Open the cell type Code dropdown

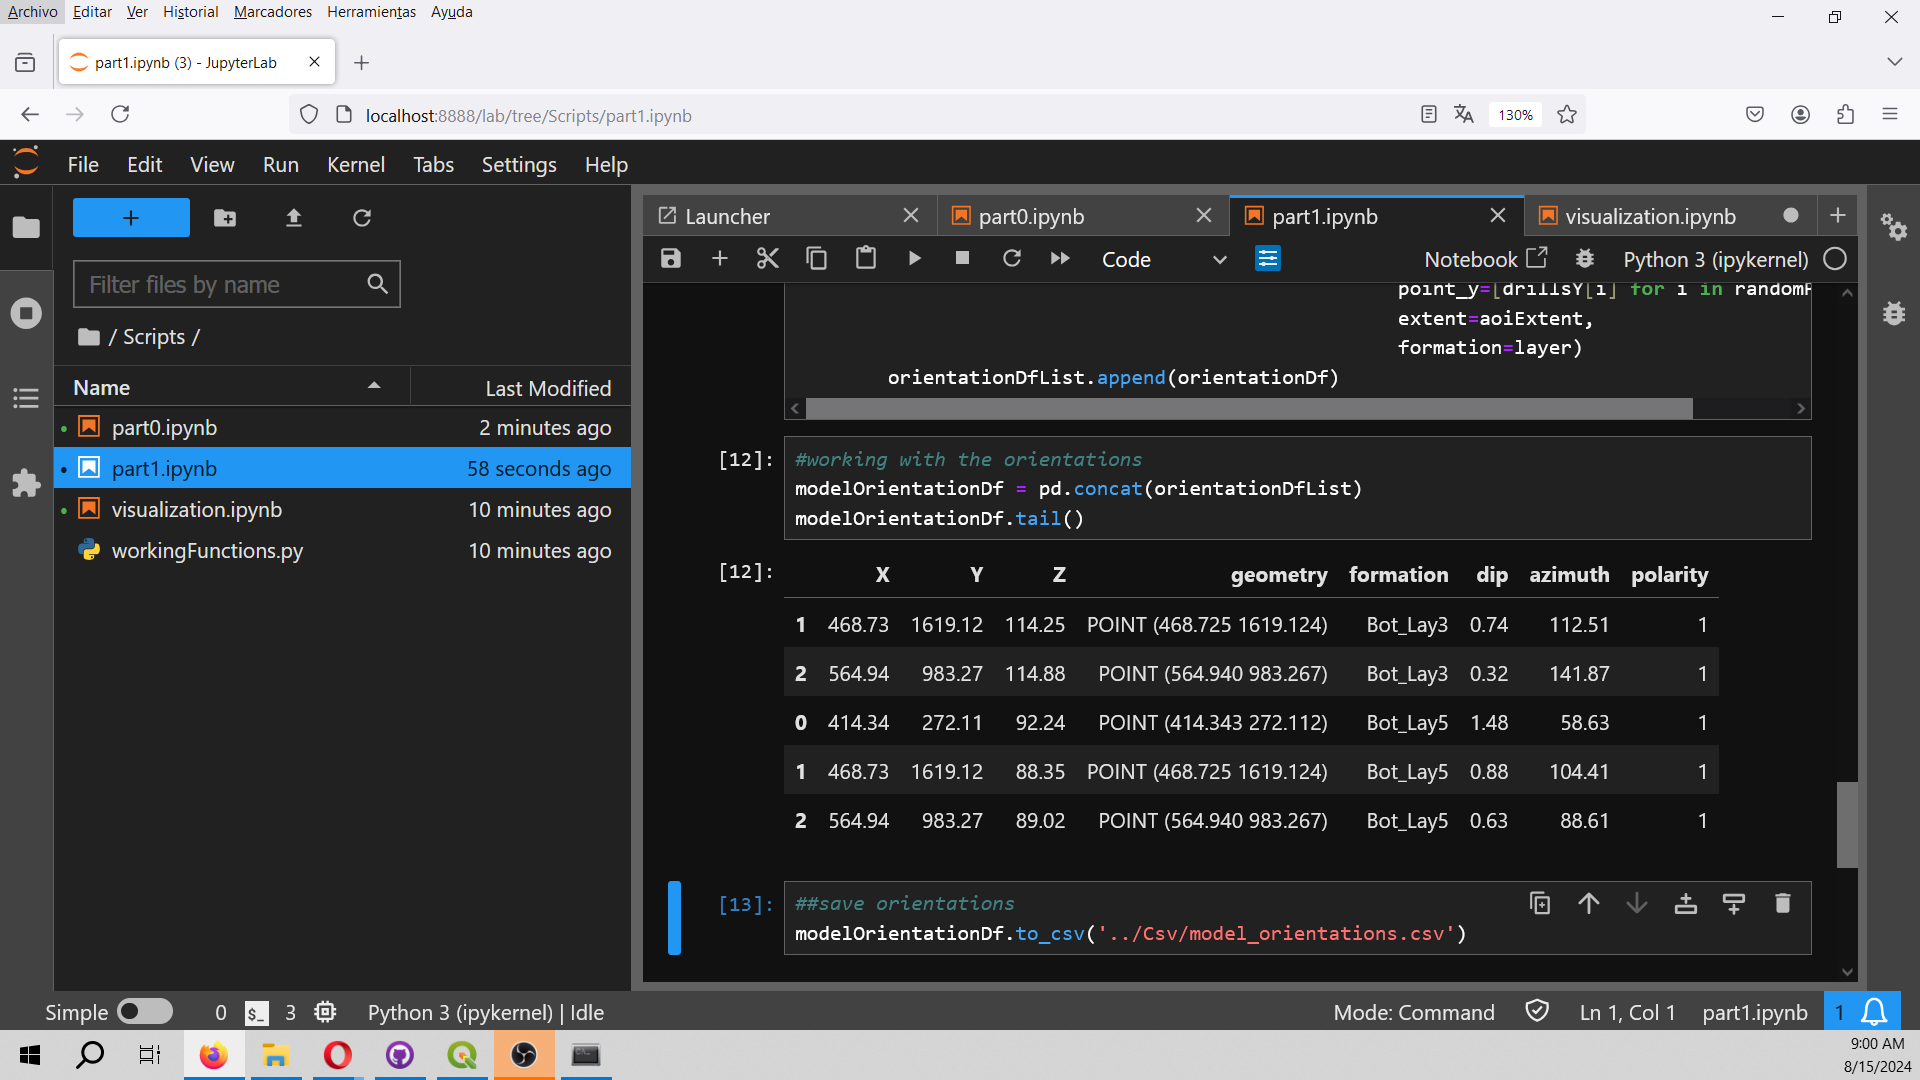[x=1164, y=259]
